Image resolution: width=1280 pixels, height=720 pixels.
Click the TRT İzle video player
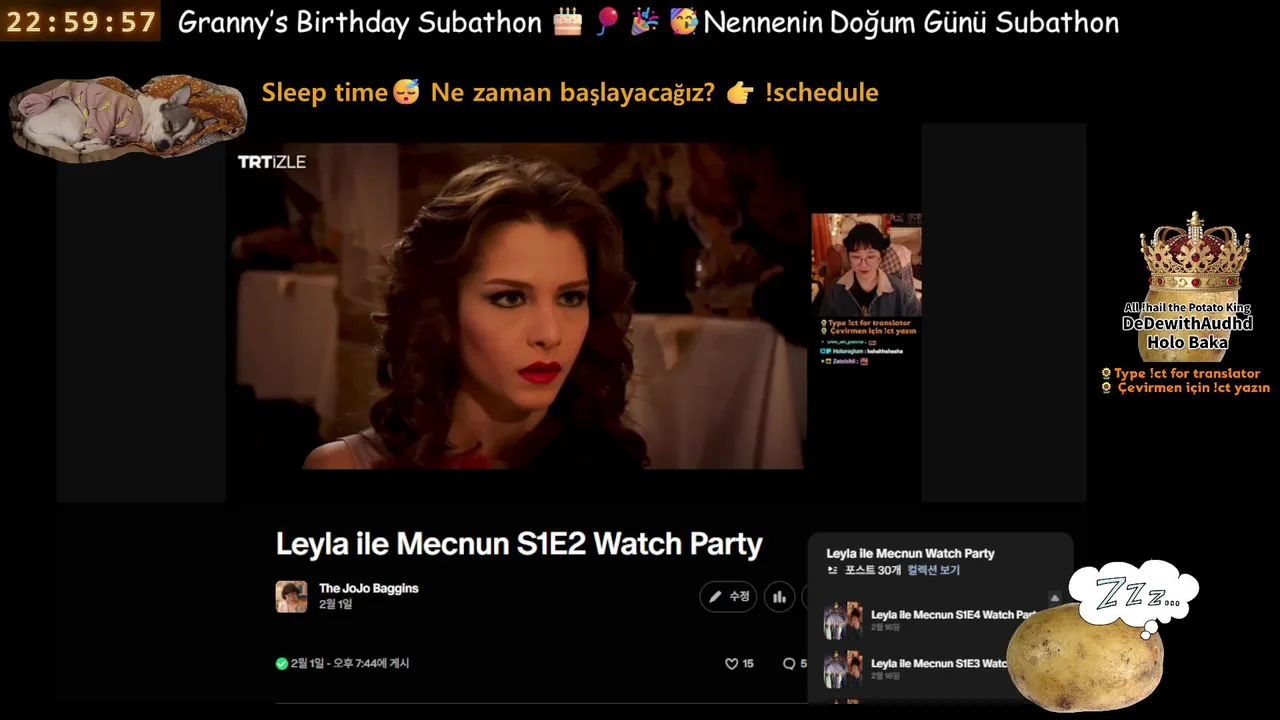point(518,306)
